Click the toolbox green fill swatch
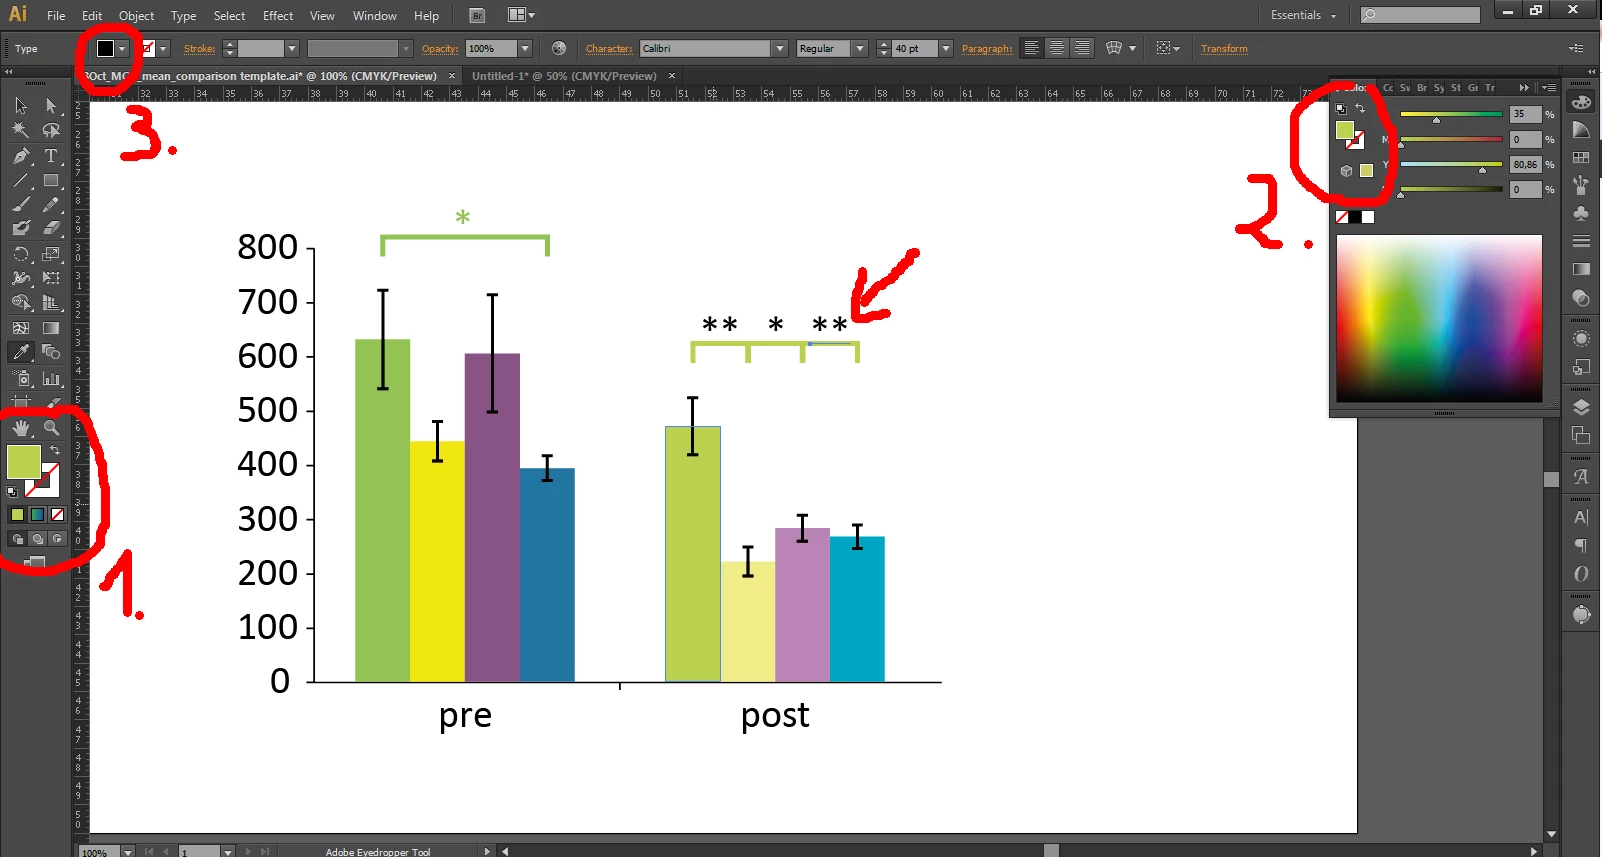Viewport: 1602px width, 857px height. (24, 462)
